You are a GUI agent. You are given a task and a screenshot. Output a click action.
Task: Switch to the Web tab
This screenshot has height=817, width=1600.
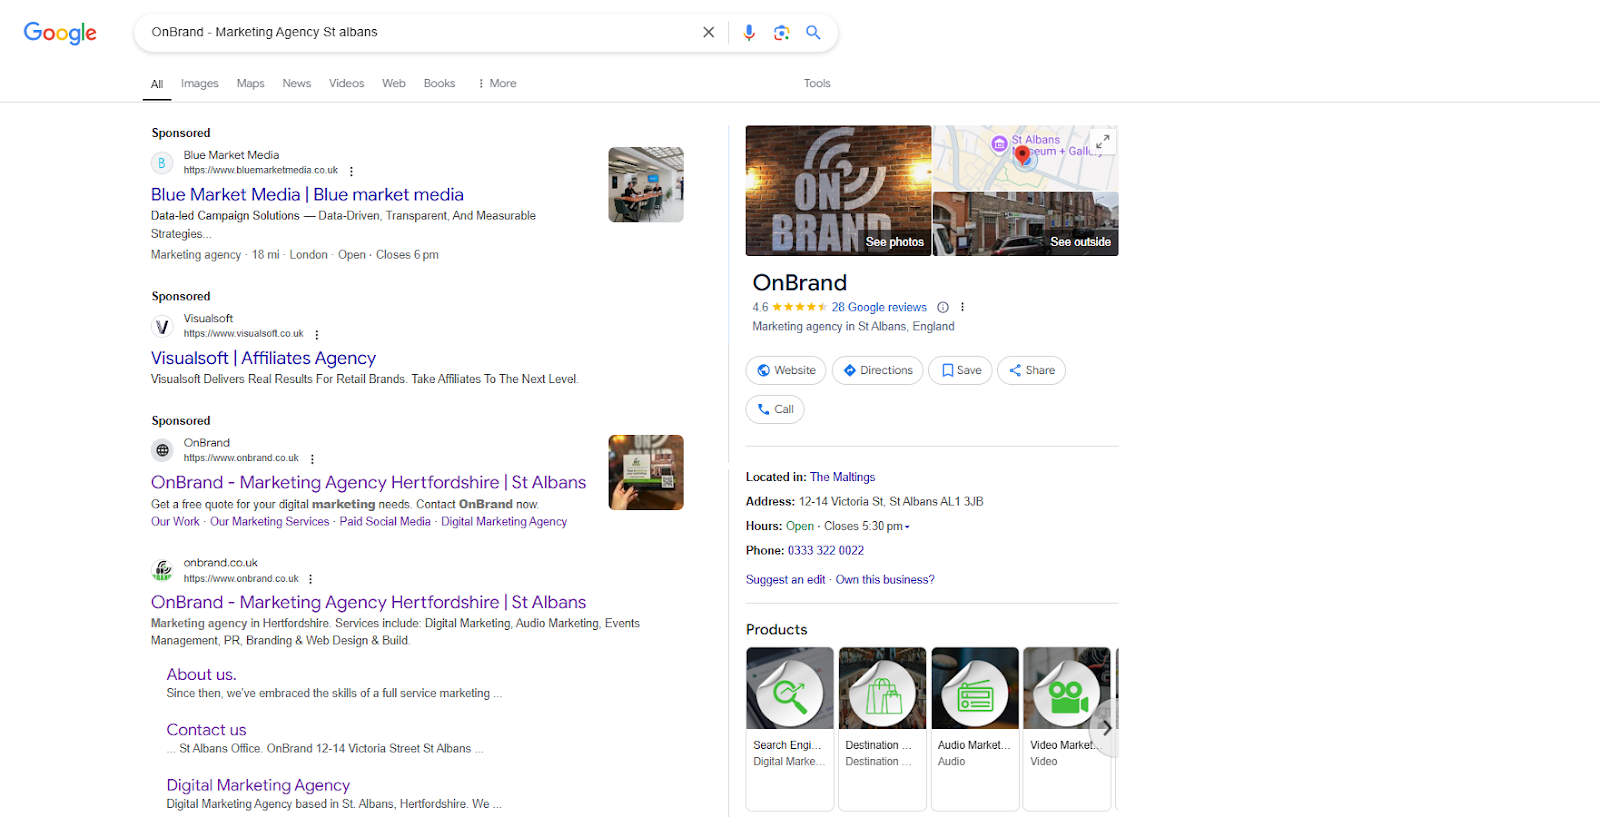pos(394,83)
